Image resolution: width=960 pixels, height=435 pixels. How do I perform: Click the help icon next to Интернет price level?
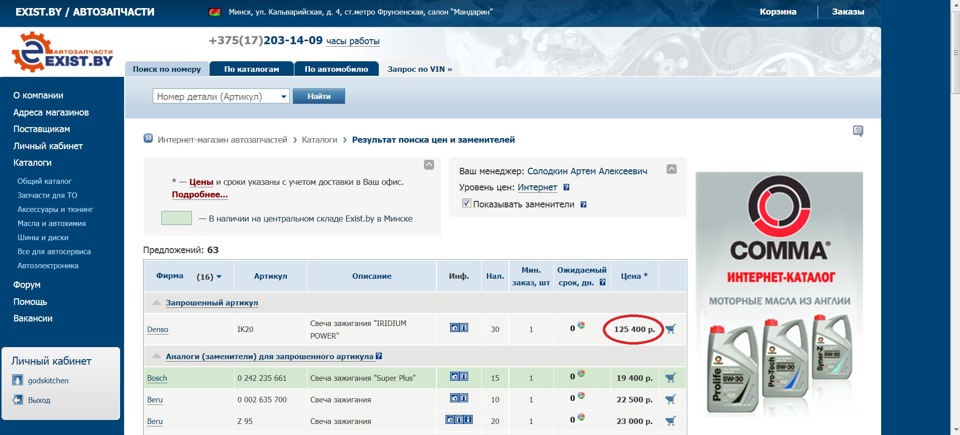566,187
